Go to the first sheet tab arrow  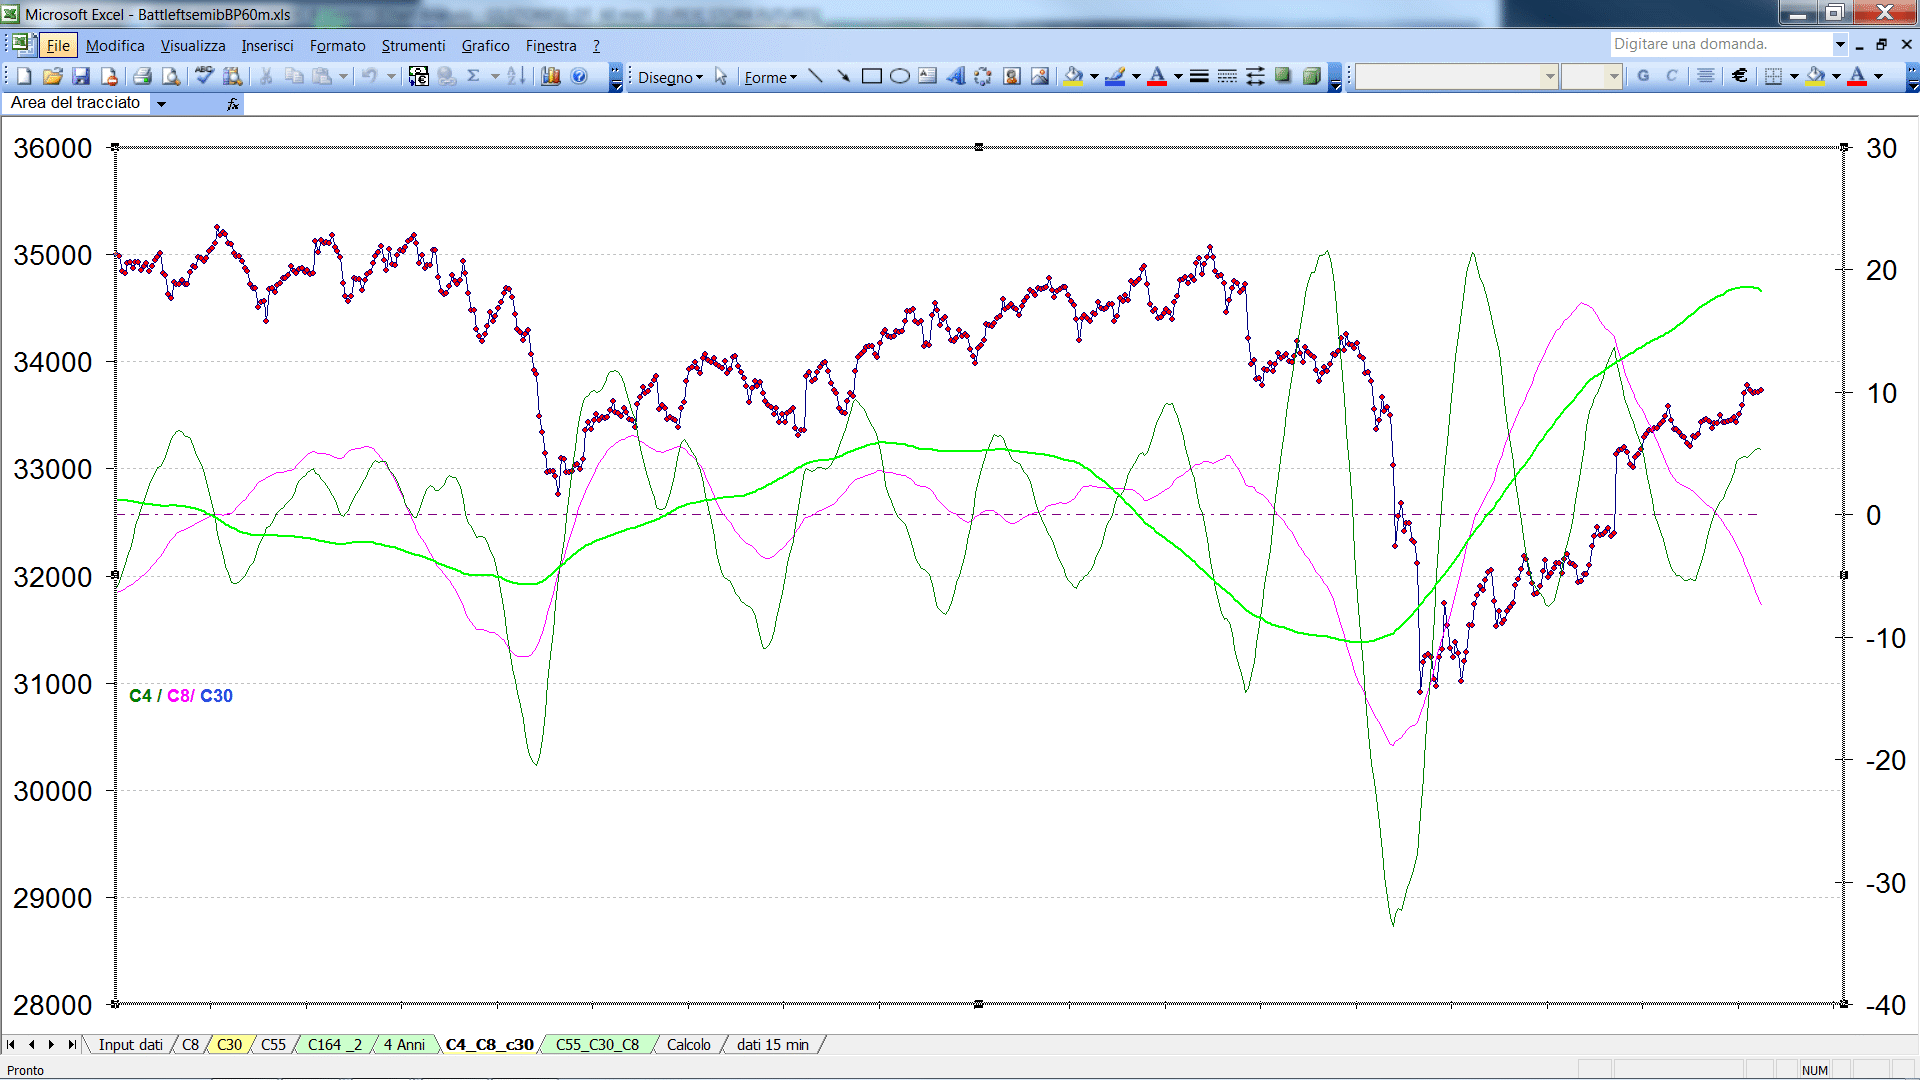[x=11, y=1045]
